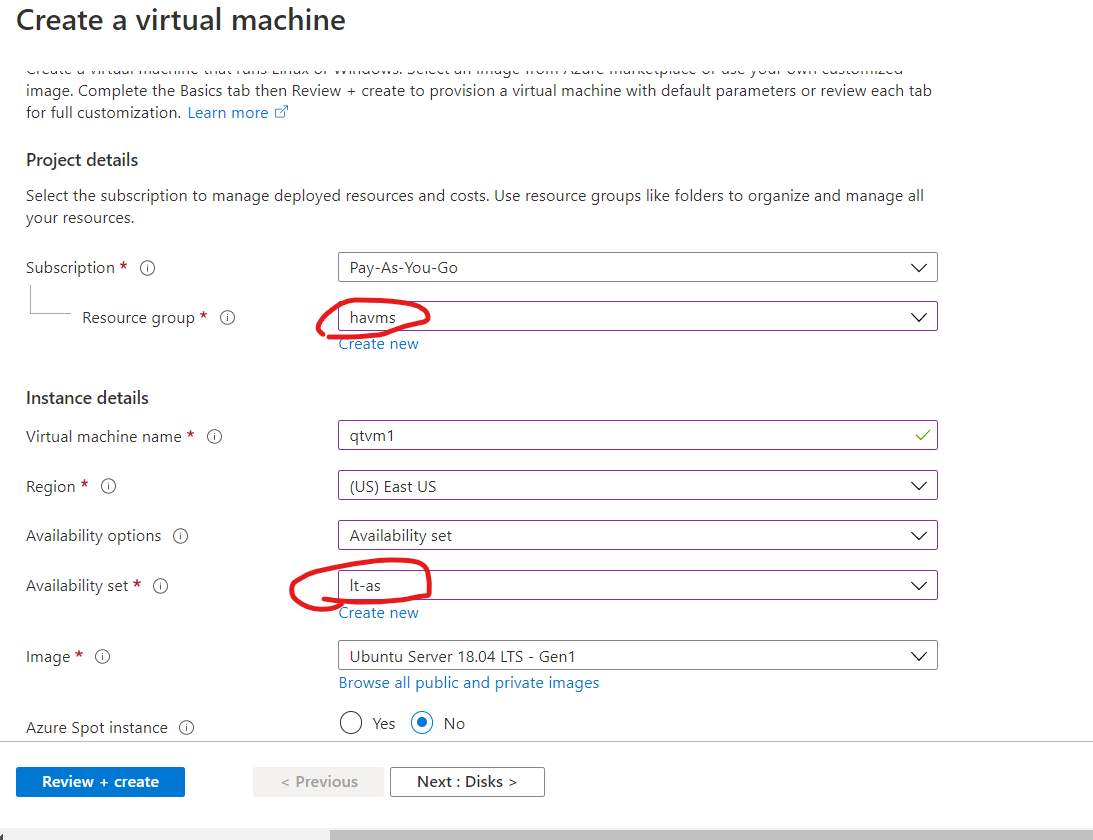Open the Learn more link
1093x840 pixels.
[x=228, y=113]
